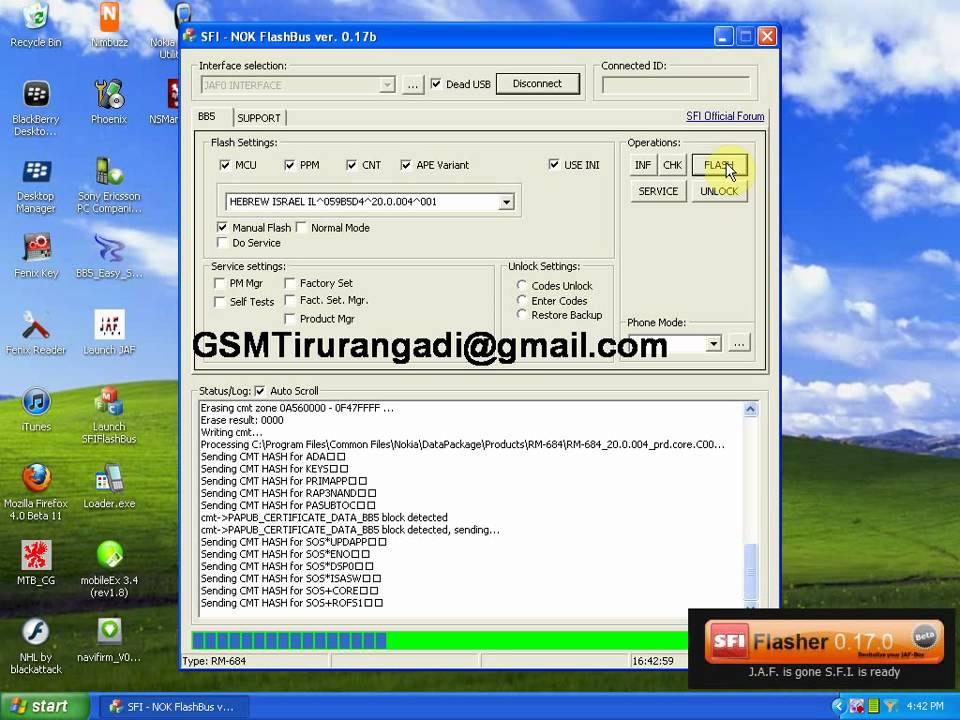The height and width of the screenshot is (720, 960).
Task: Click the log vertical scrollbar thumb
Action: (751, 572)
